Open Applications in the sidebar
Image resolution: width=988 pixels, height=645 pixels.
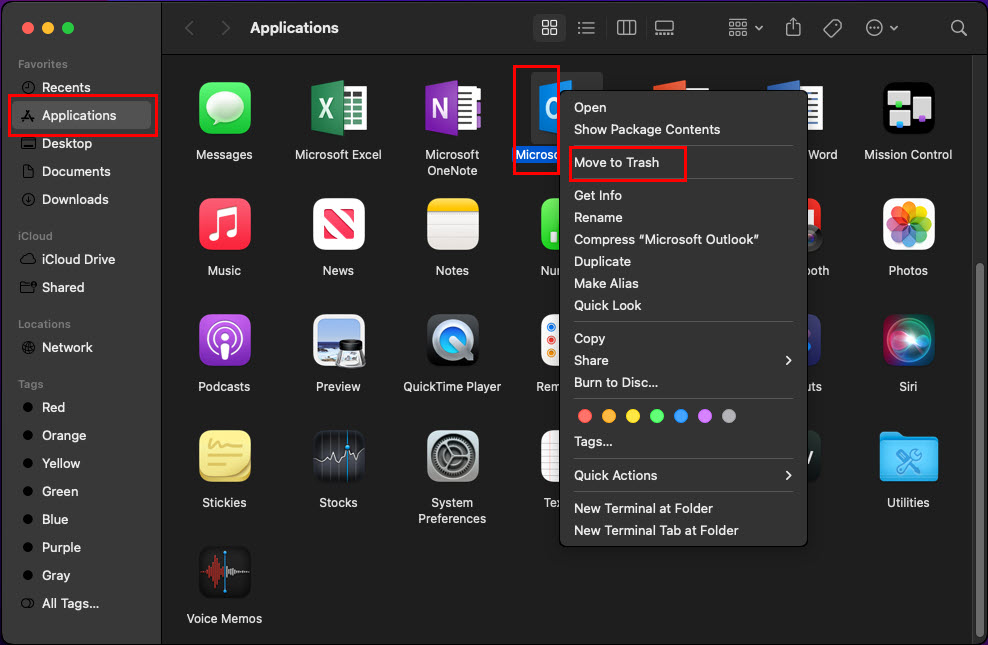pos(81,115)
